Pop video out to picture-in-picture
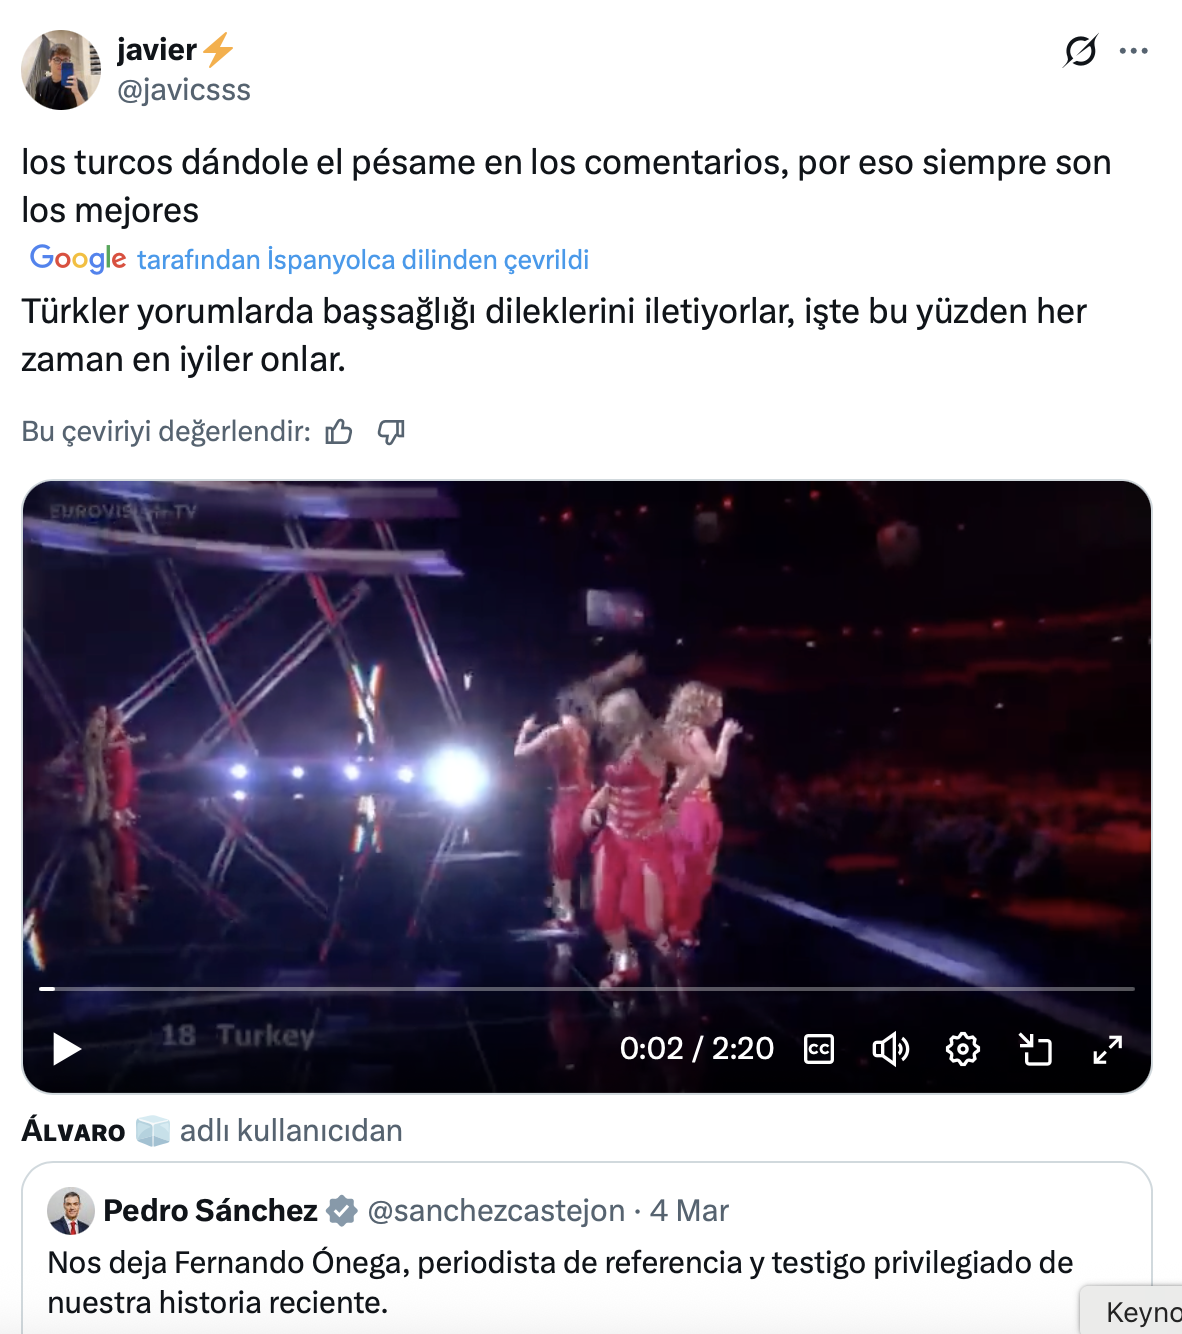The height and width of the screenshot is (1334, 1182). click(1035, 1049)
